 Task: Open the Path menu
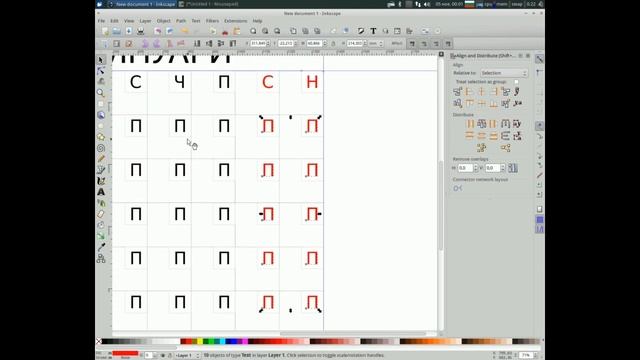tap(181, 21)
